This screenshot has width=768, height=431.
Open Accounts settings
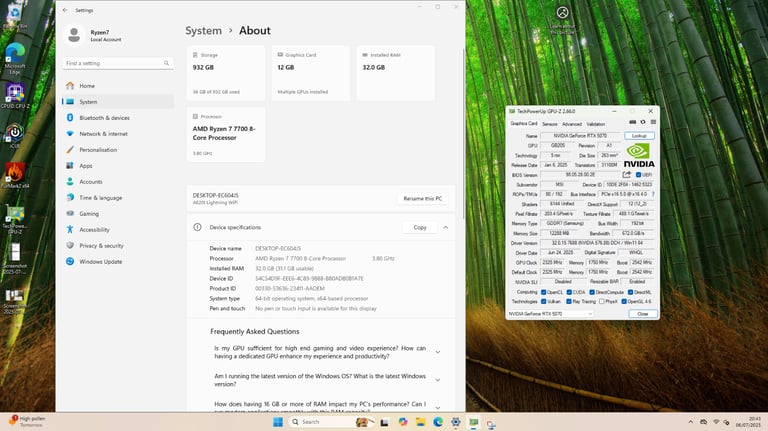118,182
